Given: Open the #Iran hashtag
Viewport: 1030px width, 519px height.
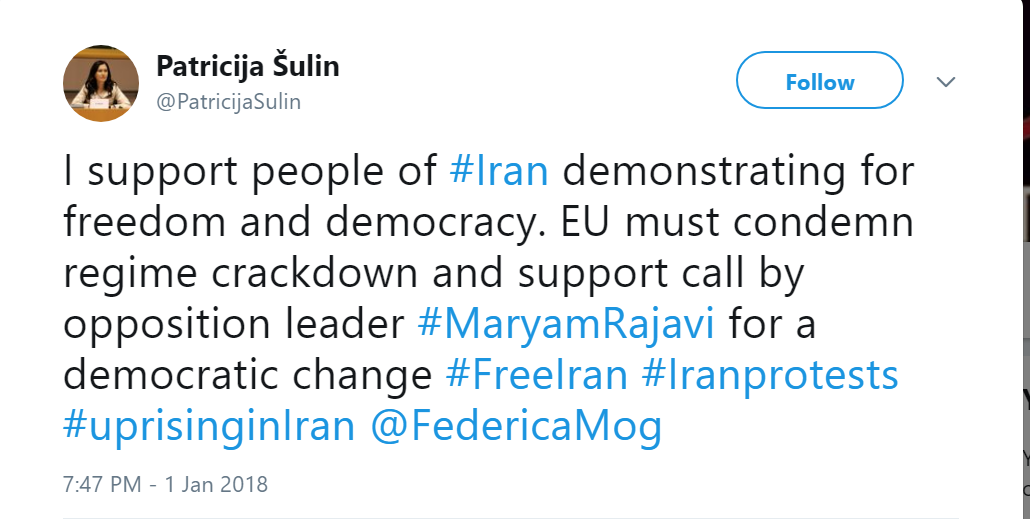Looking at the screenshot, I should pos(499,171).
